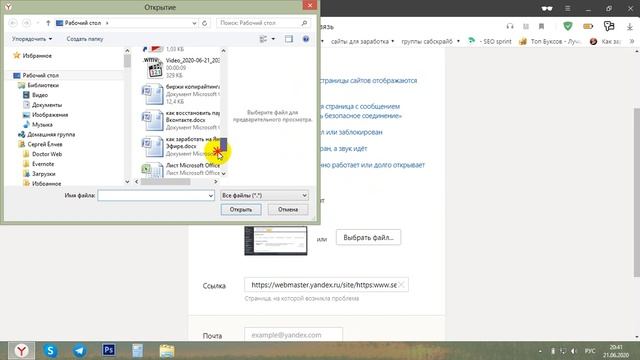Viewport: 640px width, 360px height.
Task: Select the Video_2020-06-21 file
Action: click(x=181, y=68)
